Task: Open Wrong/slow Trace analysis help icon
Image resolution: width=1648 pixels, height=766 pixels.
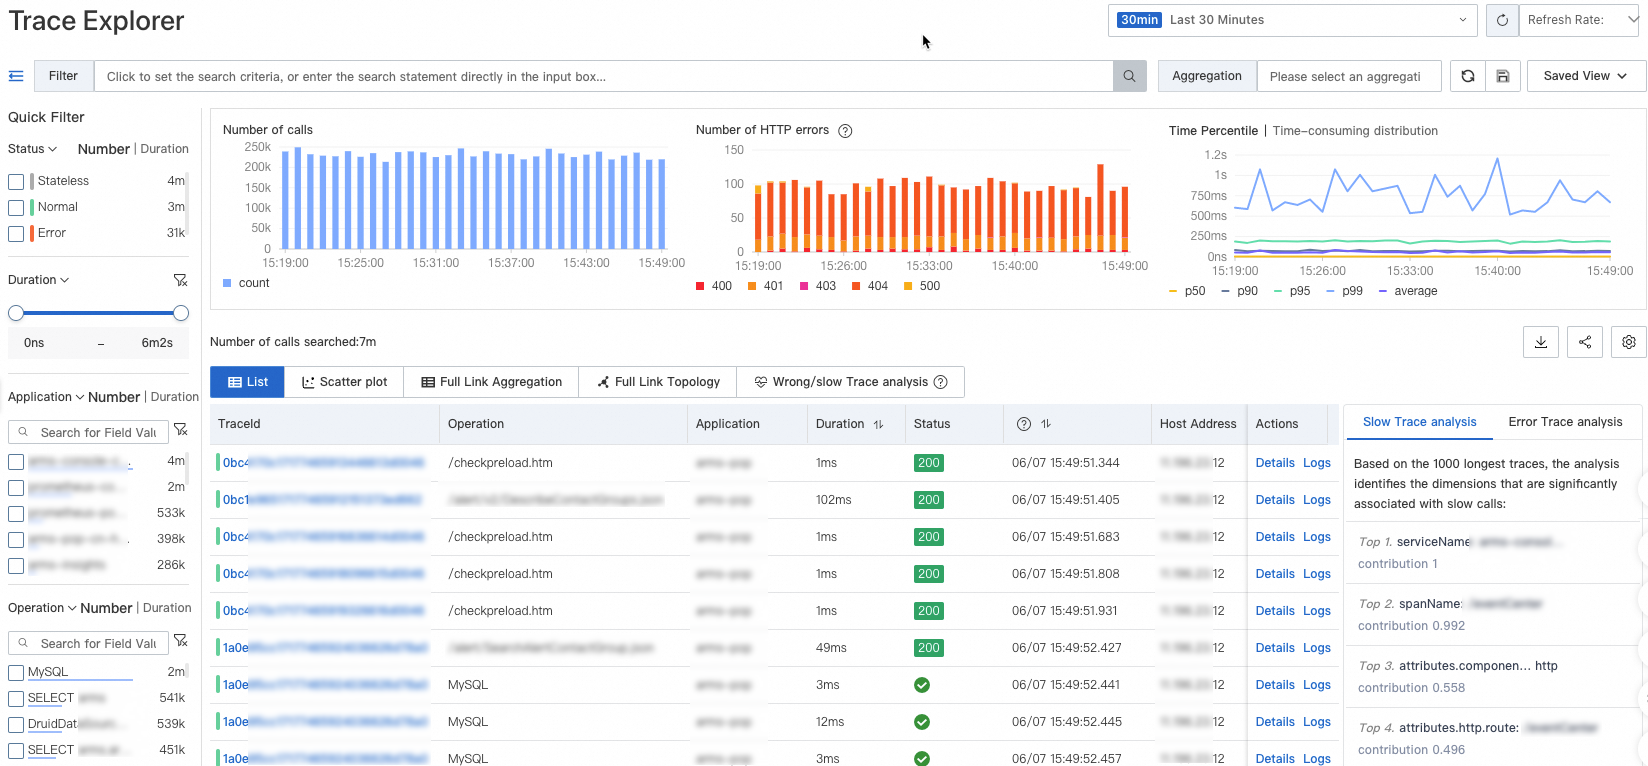Action: click(940, 382)
